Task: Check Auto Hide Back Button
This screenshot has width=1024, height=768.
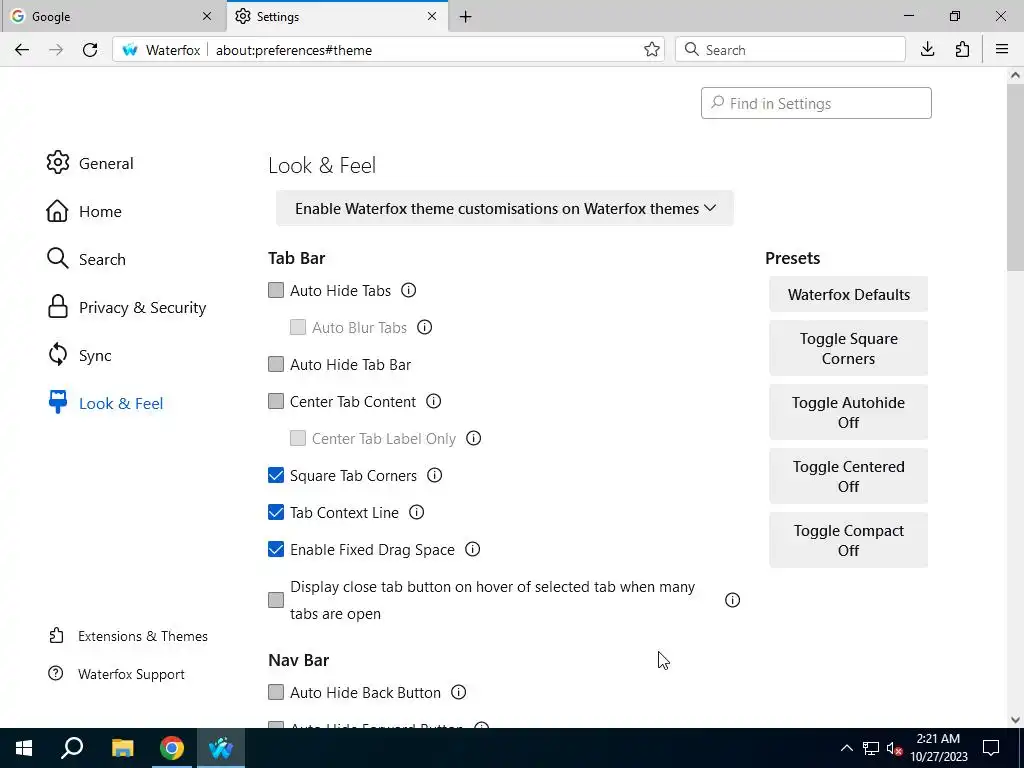Action: click(276, 692)
